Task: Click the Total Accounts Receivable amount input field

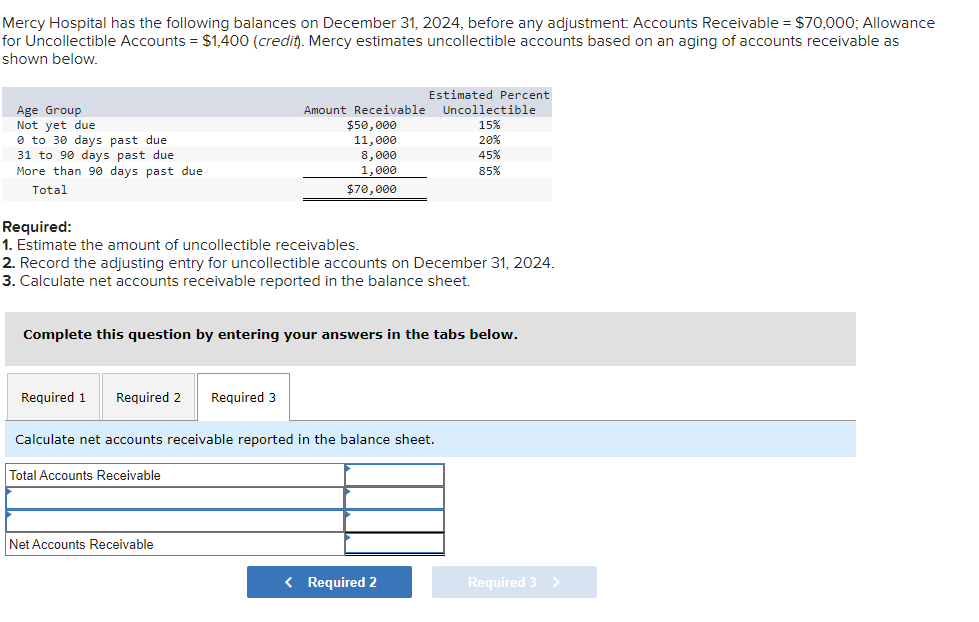Action: click(x=396, y=474)
